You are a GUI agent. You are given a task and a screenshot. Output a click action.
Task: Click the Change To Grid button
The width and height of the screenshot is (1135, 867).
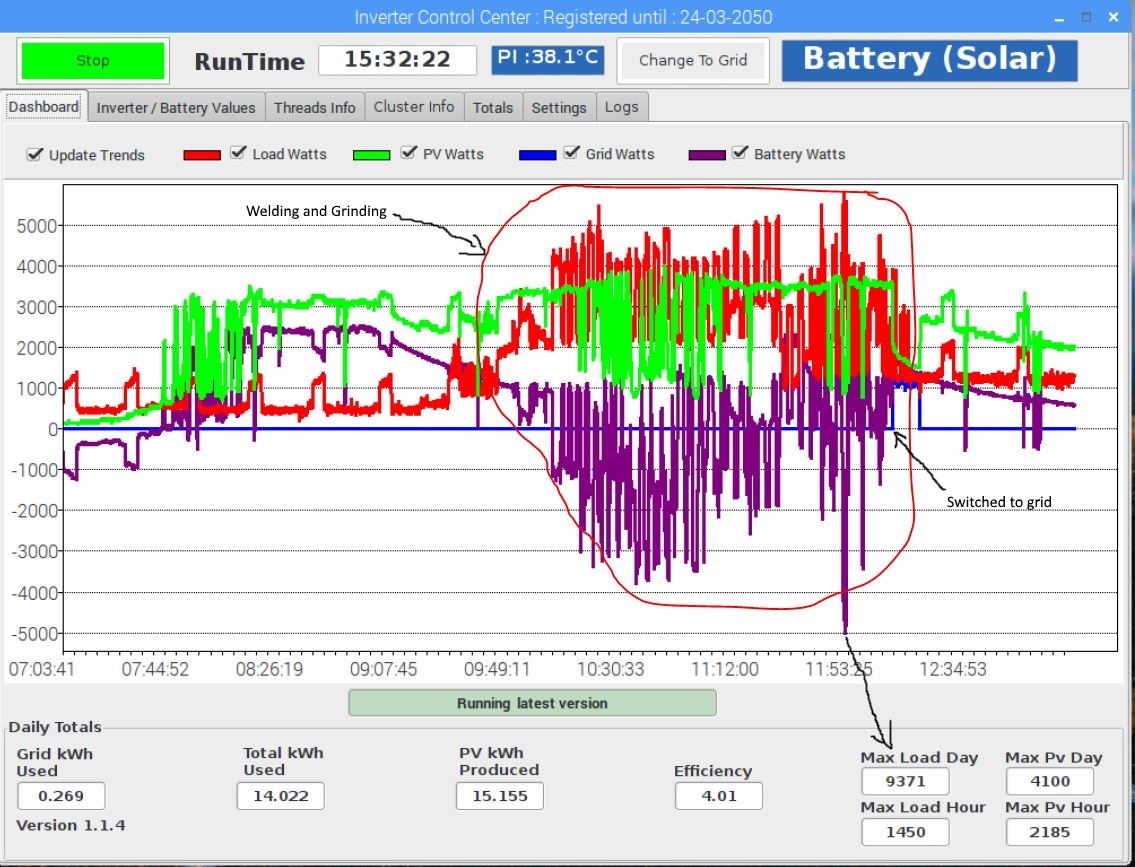coord(693,61)
